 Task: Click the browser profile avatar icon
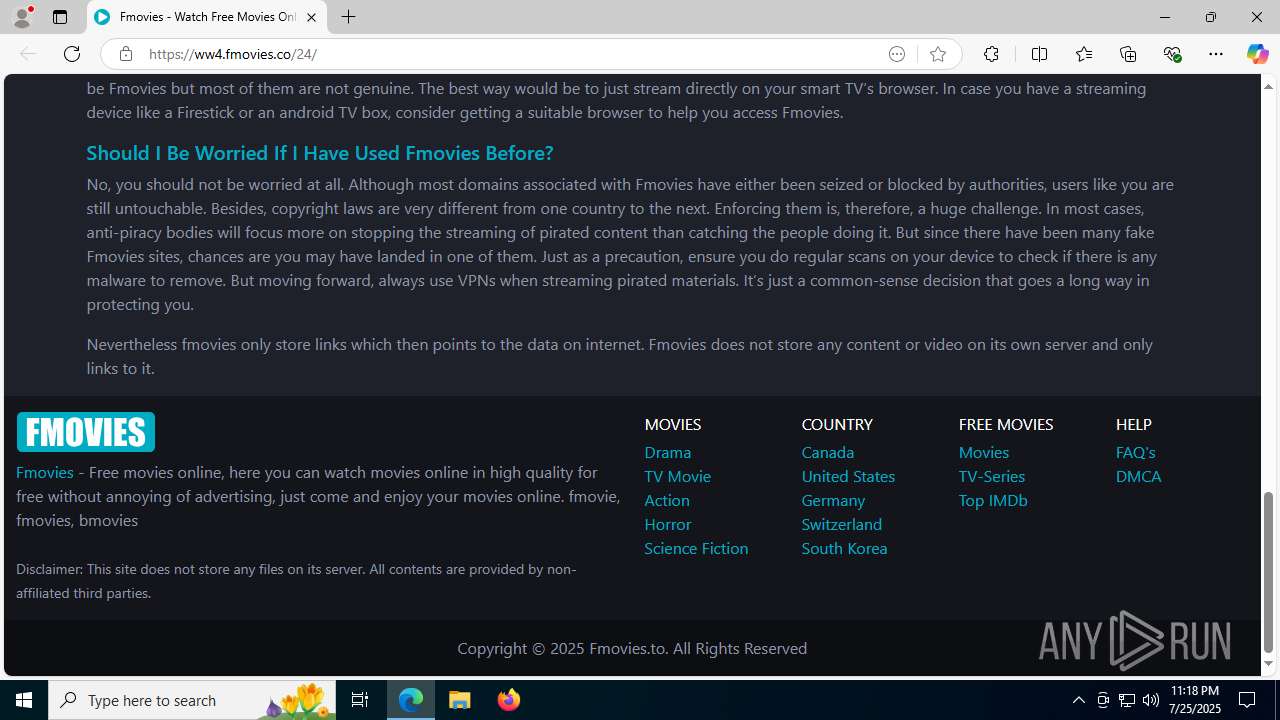(x=22, y=17)
